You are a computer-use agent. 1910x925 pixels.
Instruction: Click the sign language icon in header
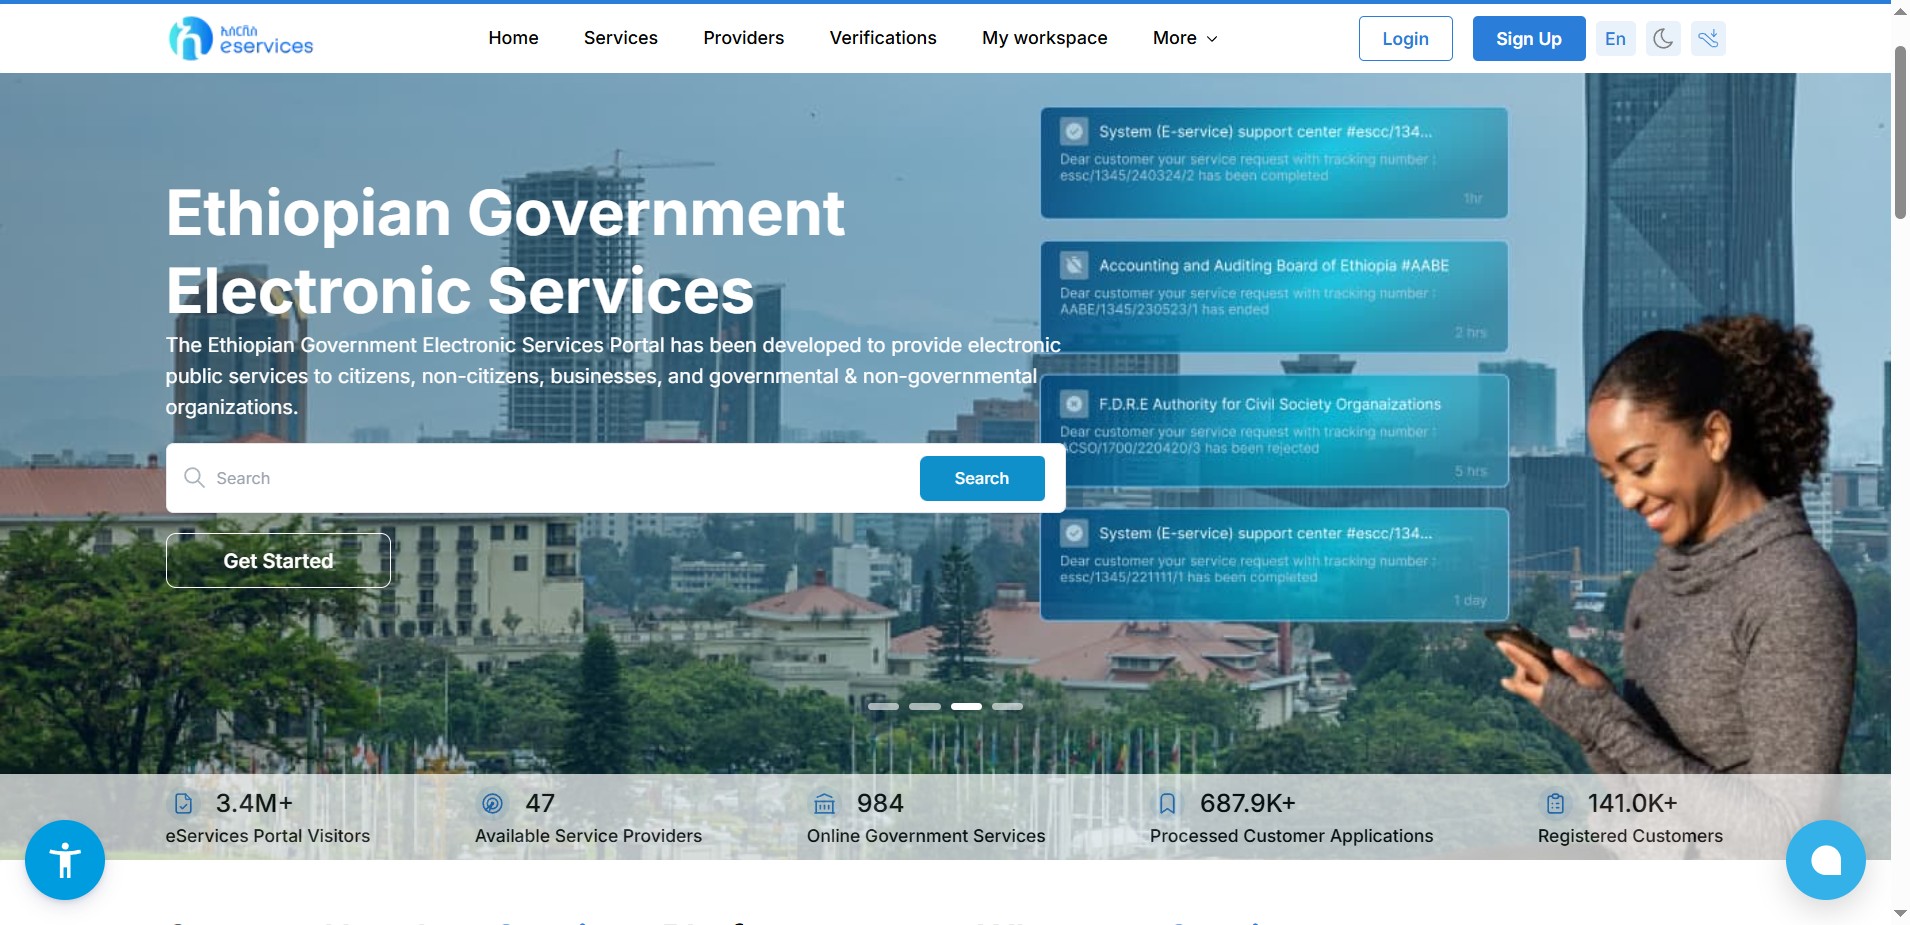1708,39
